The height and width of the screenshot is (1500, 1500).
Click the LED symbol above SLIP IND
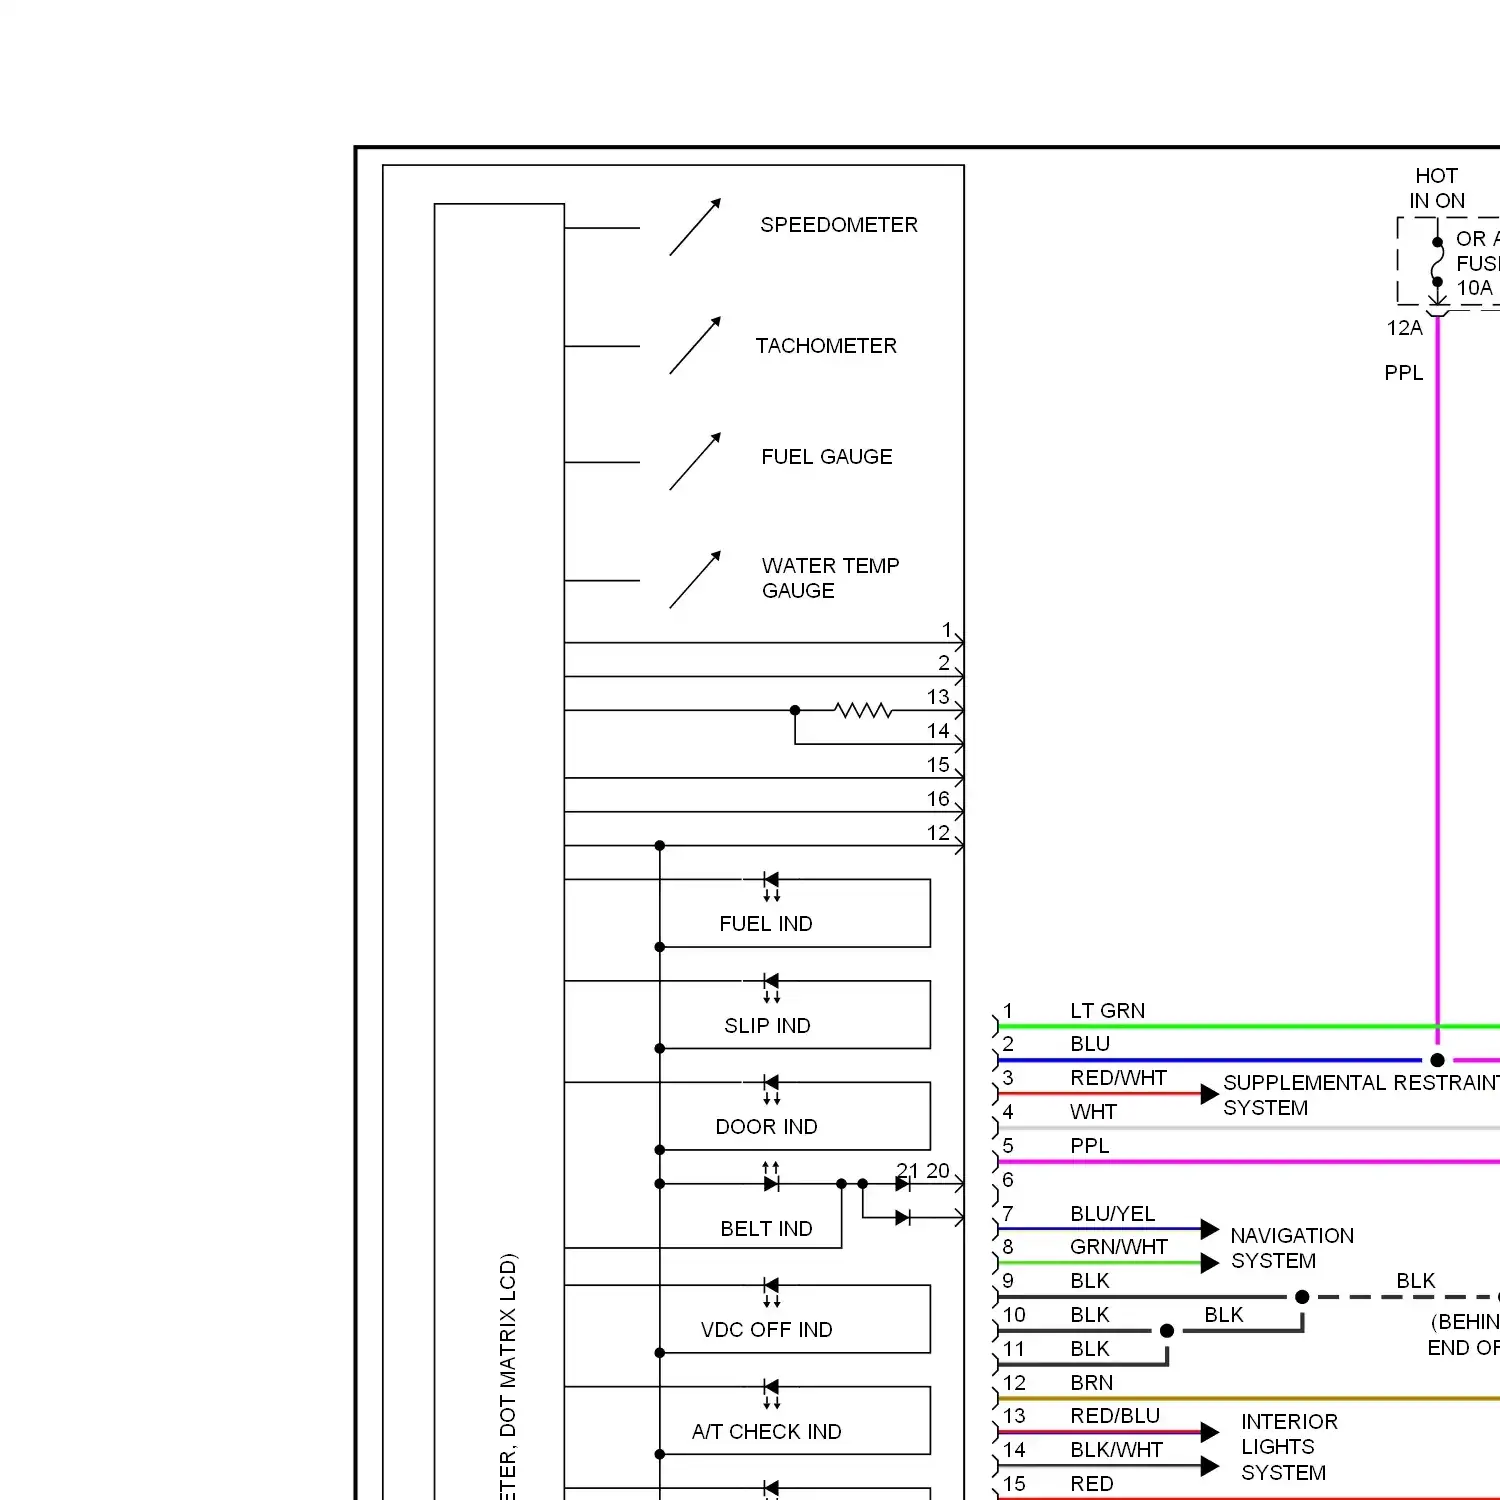771,987
